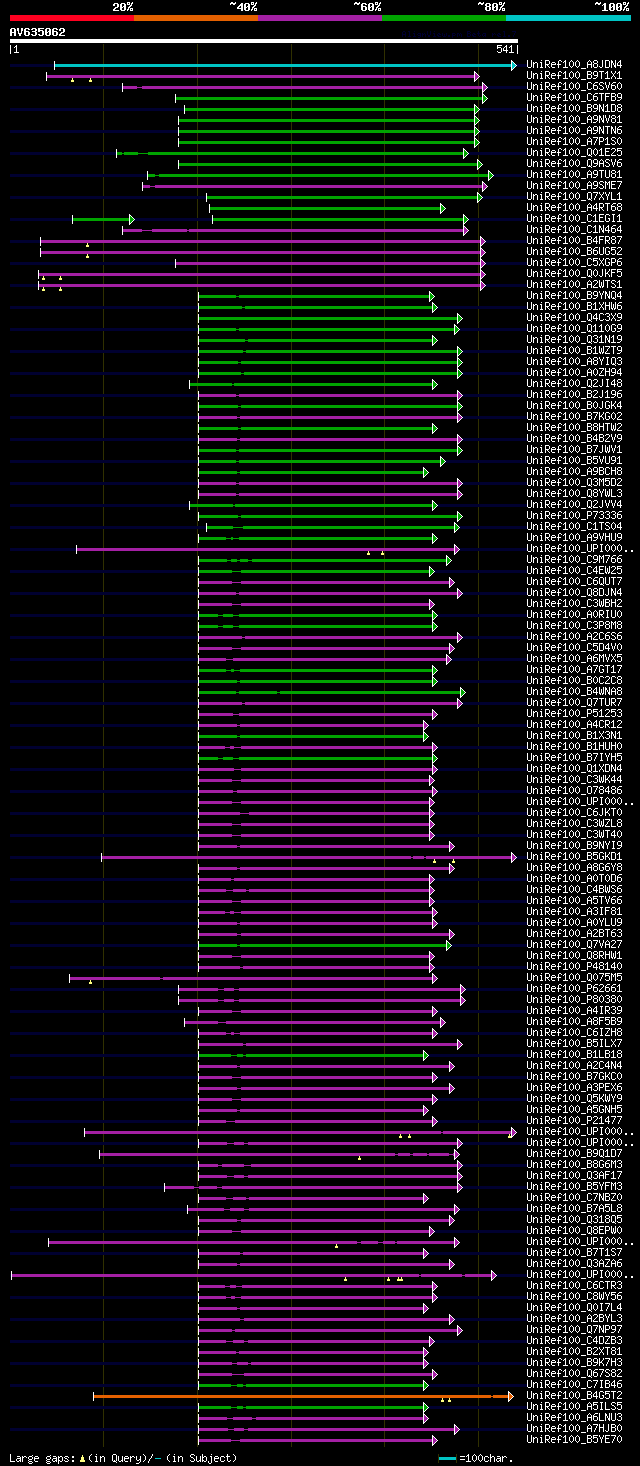640x1466 pixels.
Task: Click label UniRef100_Q7XYL1
Action: coord(574,197)
